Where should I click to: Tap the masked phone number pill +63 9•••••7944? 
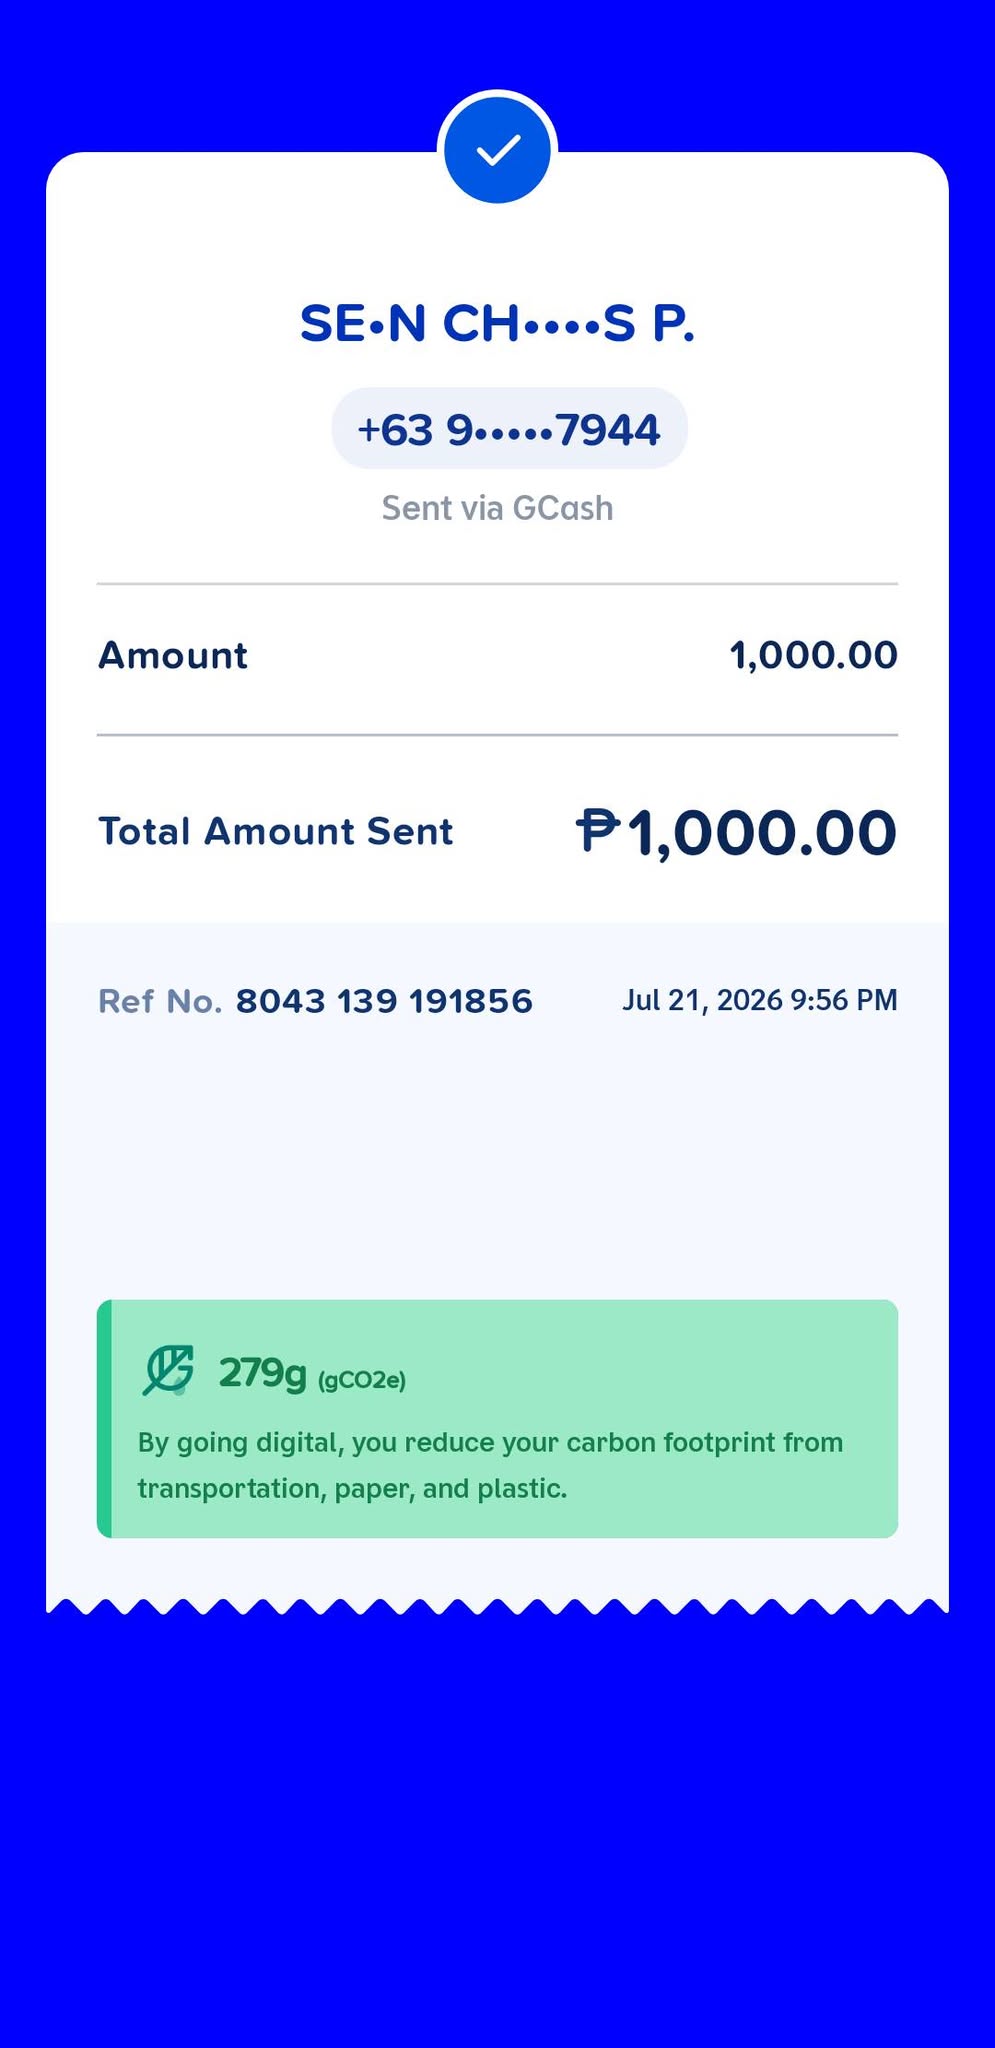pyautogui.click(x=509, y=429)
